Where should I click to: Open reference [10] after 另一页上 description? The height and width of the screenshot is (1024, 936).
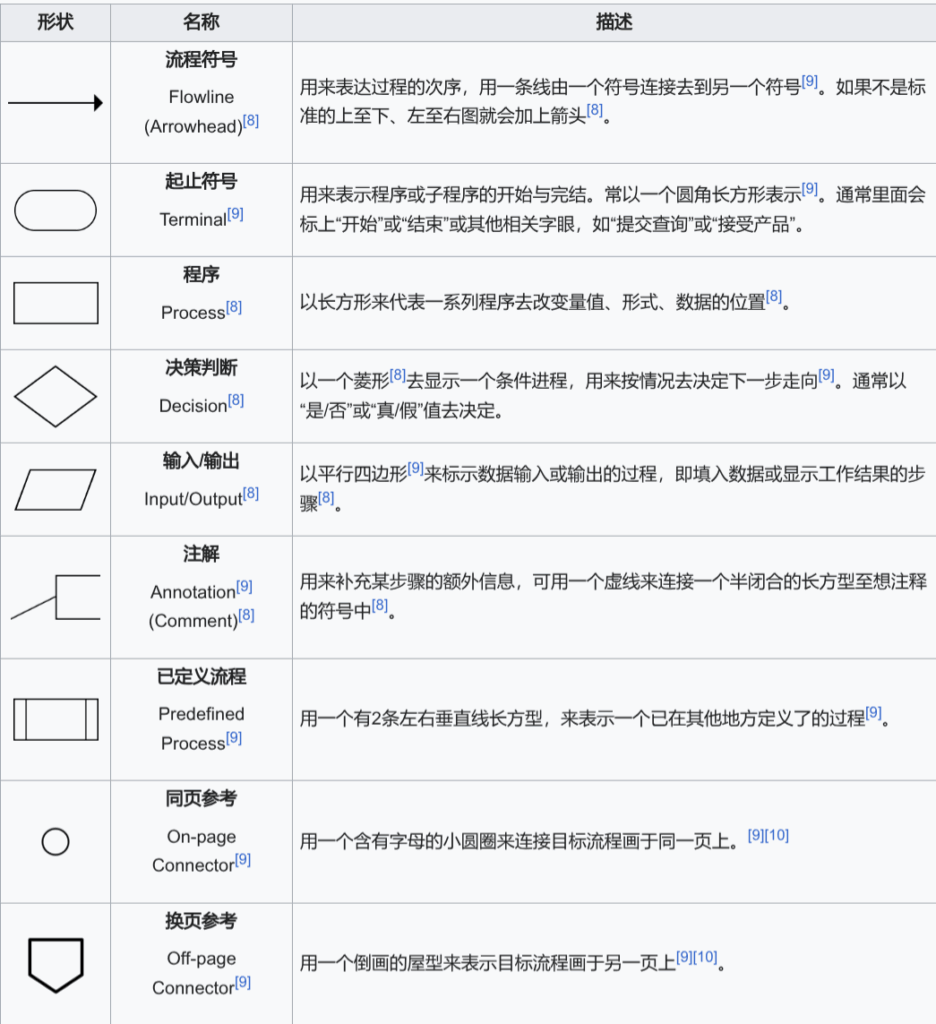705,957
